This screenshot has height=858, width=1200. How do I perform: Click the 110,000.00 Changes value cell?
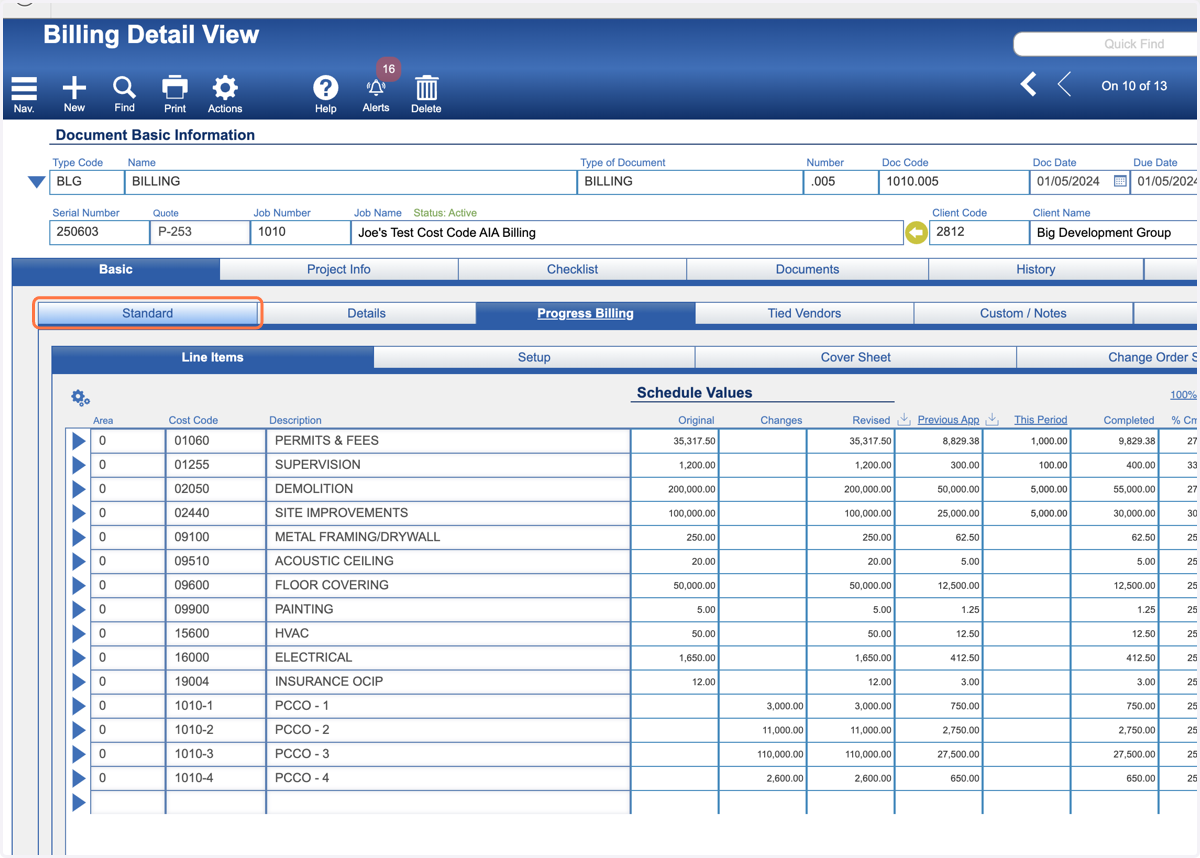(x=763, y=754)
